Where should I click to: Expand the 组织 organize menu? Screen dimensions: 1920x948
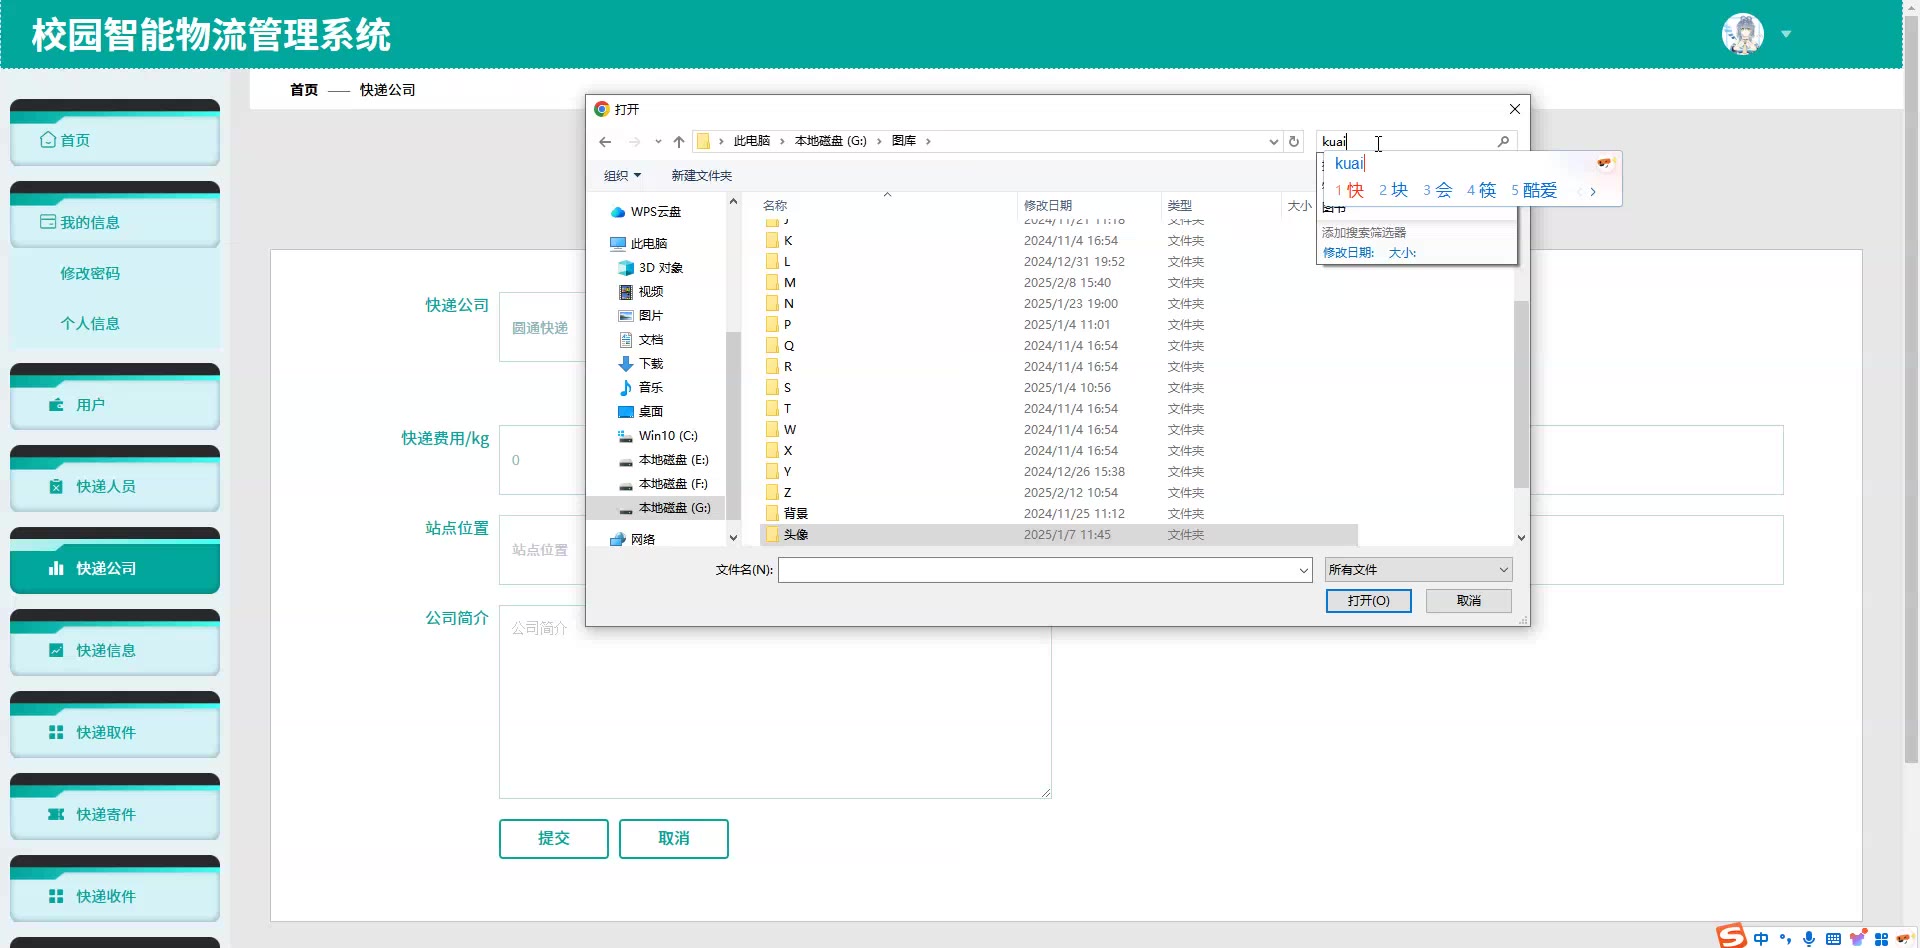622,176
